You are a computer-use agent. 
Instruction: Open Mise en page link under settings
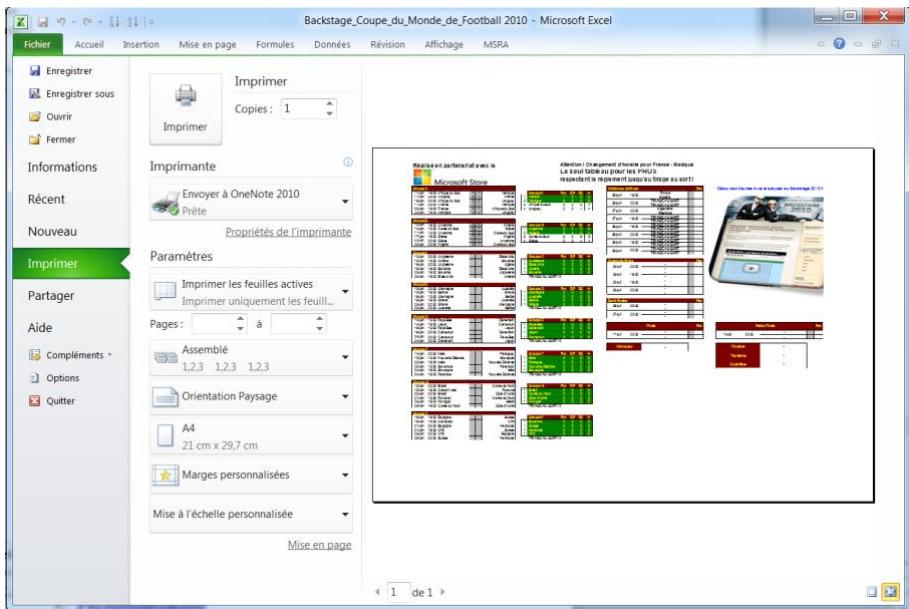319,545
